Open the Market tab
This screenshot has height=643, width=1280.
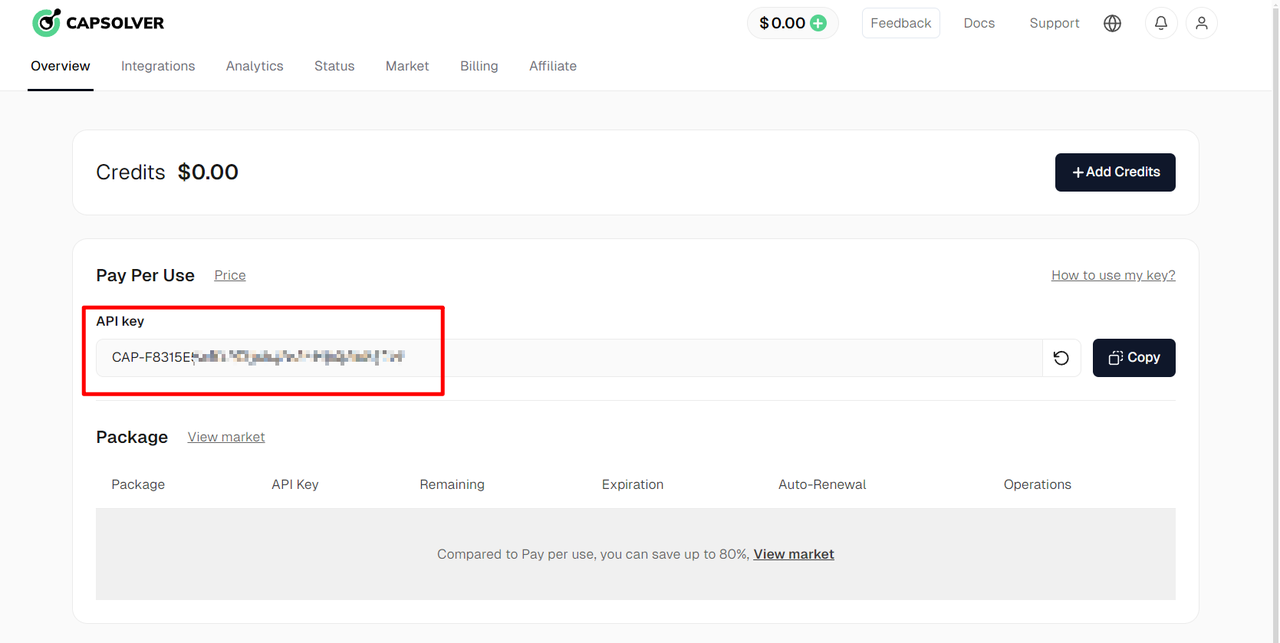click(x=407, y=66)
